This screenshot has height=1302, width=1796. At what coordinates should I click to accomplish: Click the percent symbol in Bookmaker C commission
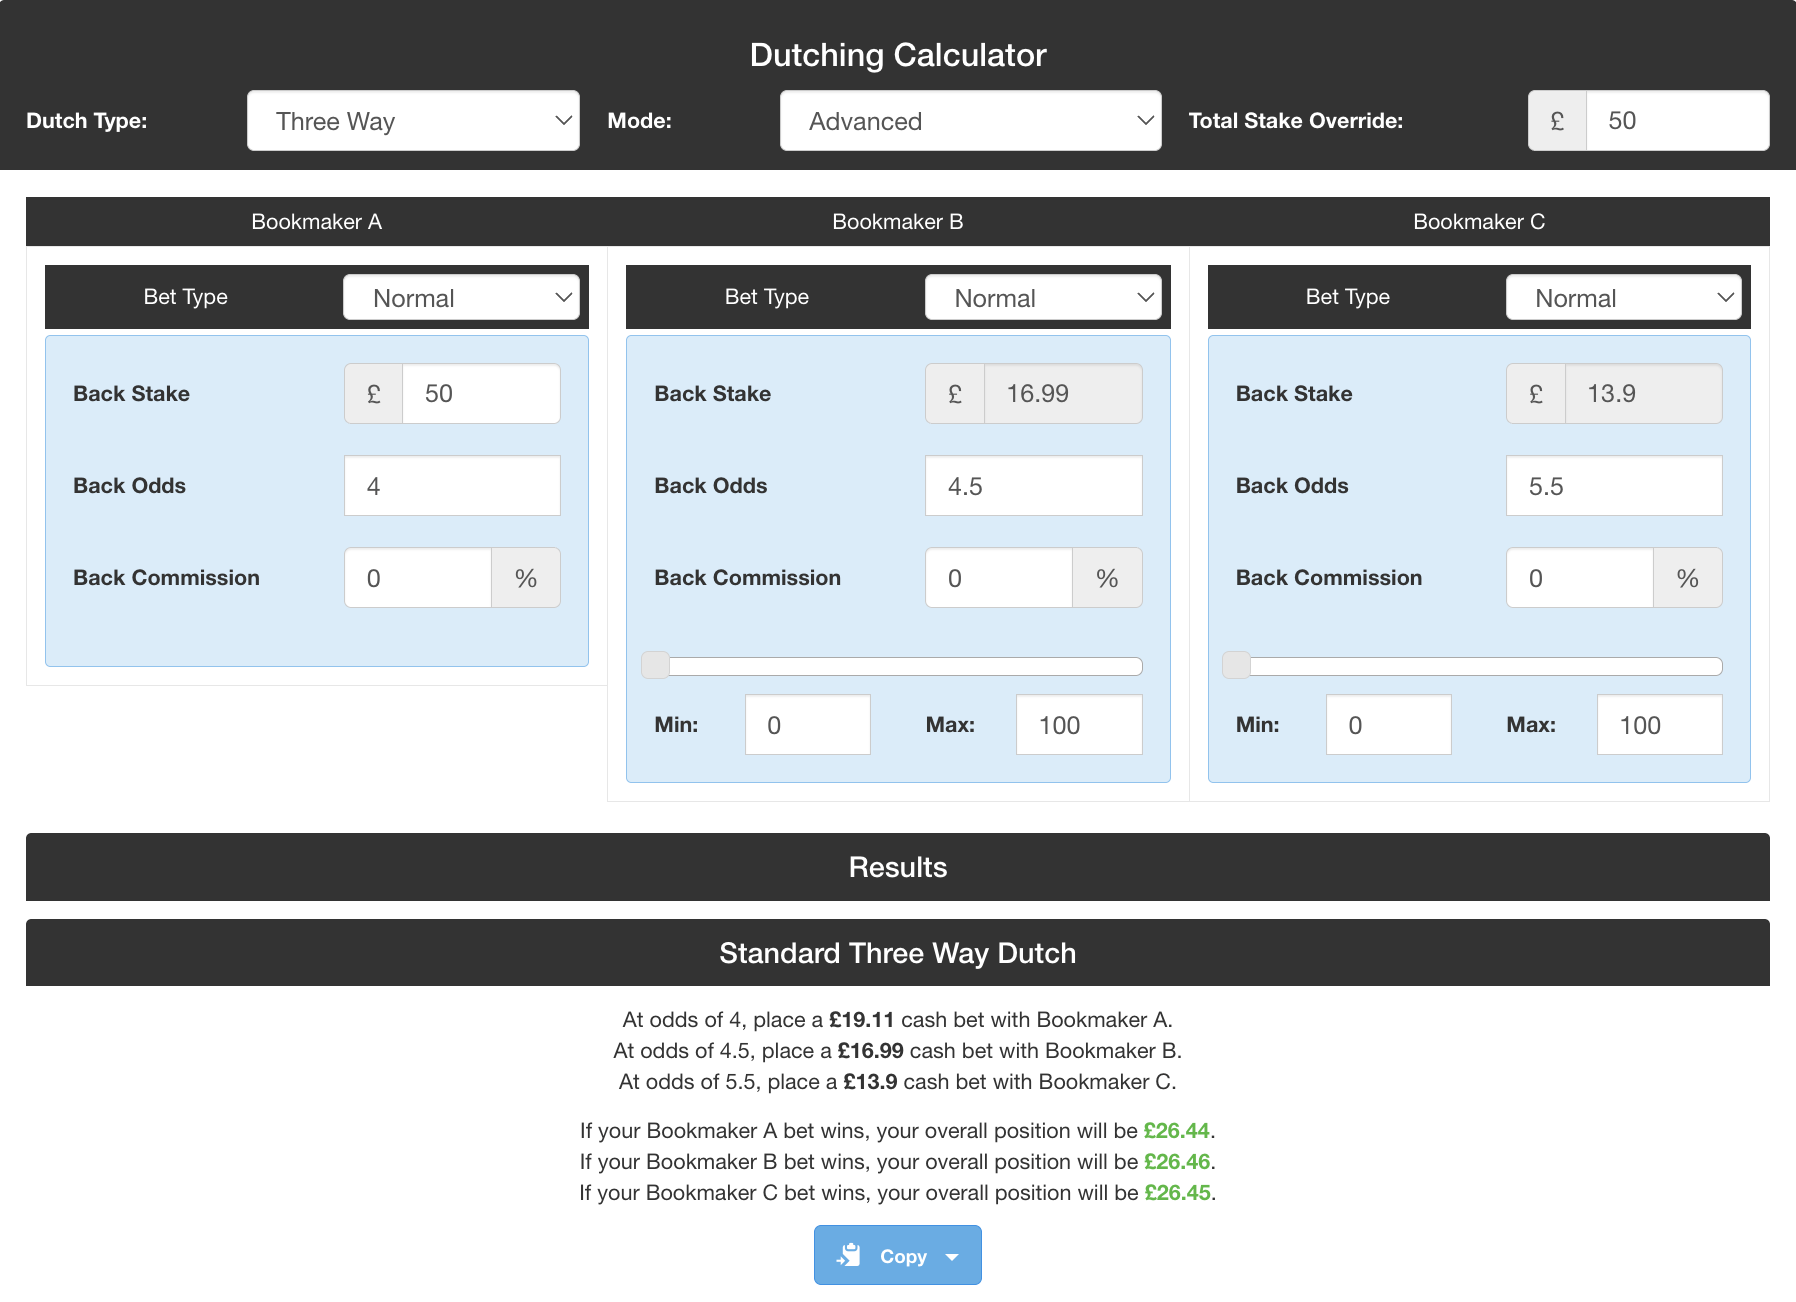(x=1688, y=578)
